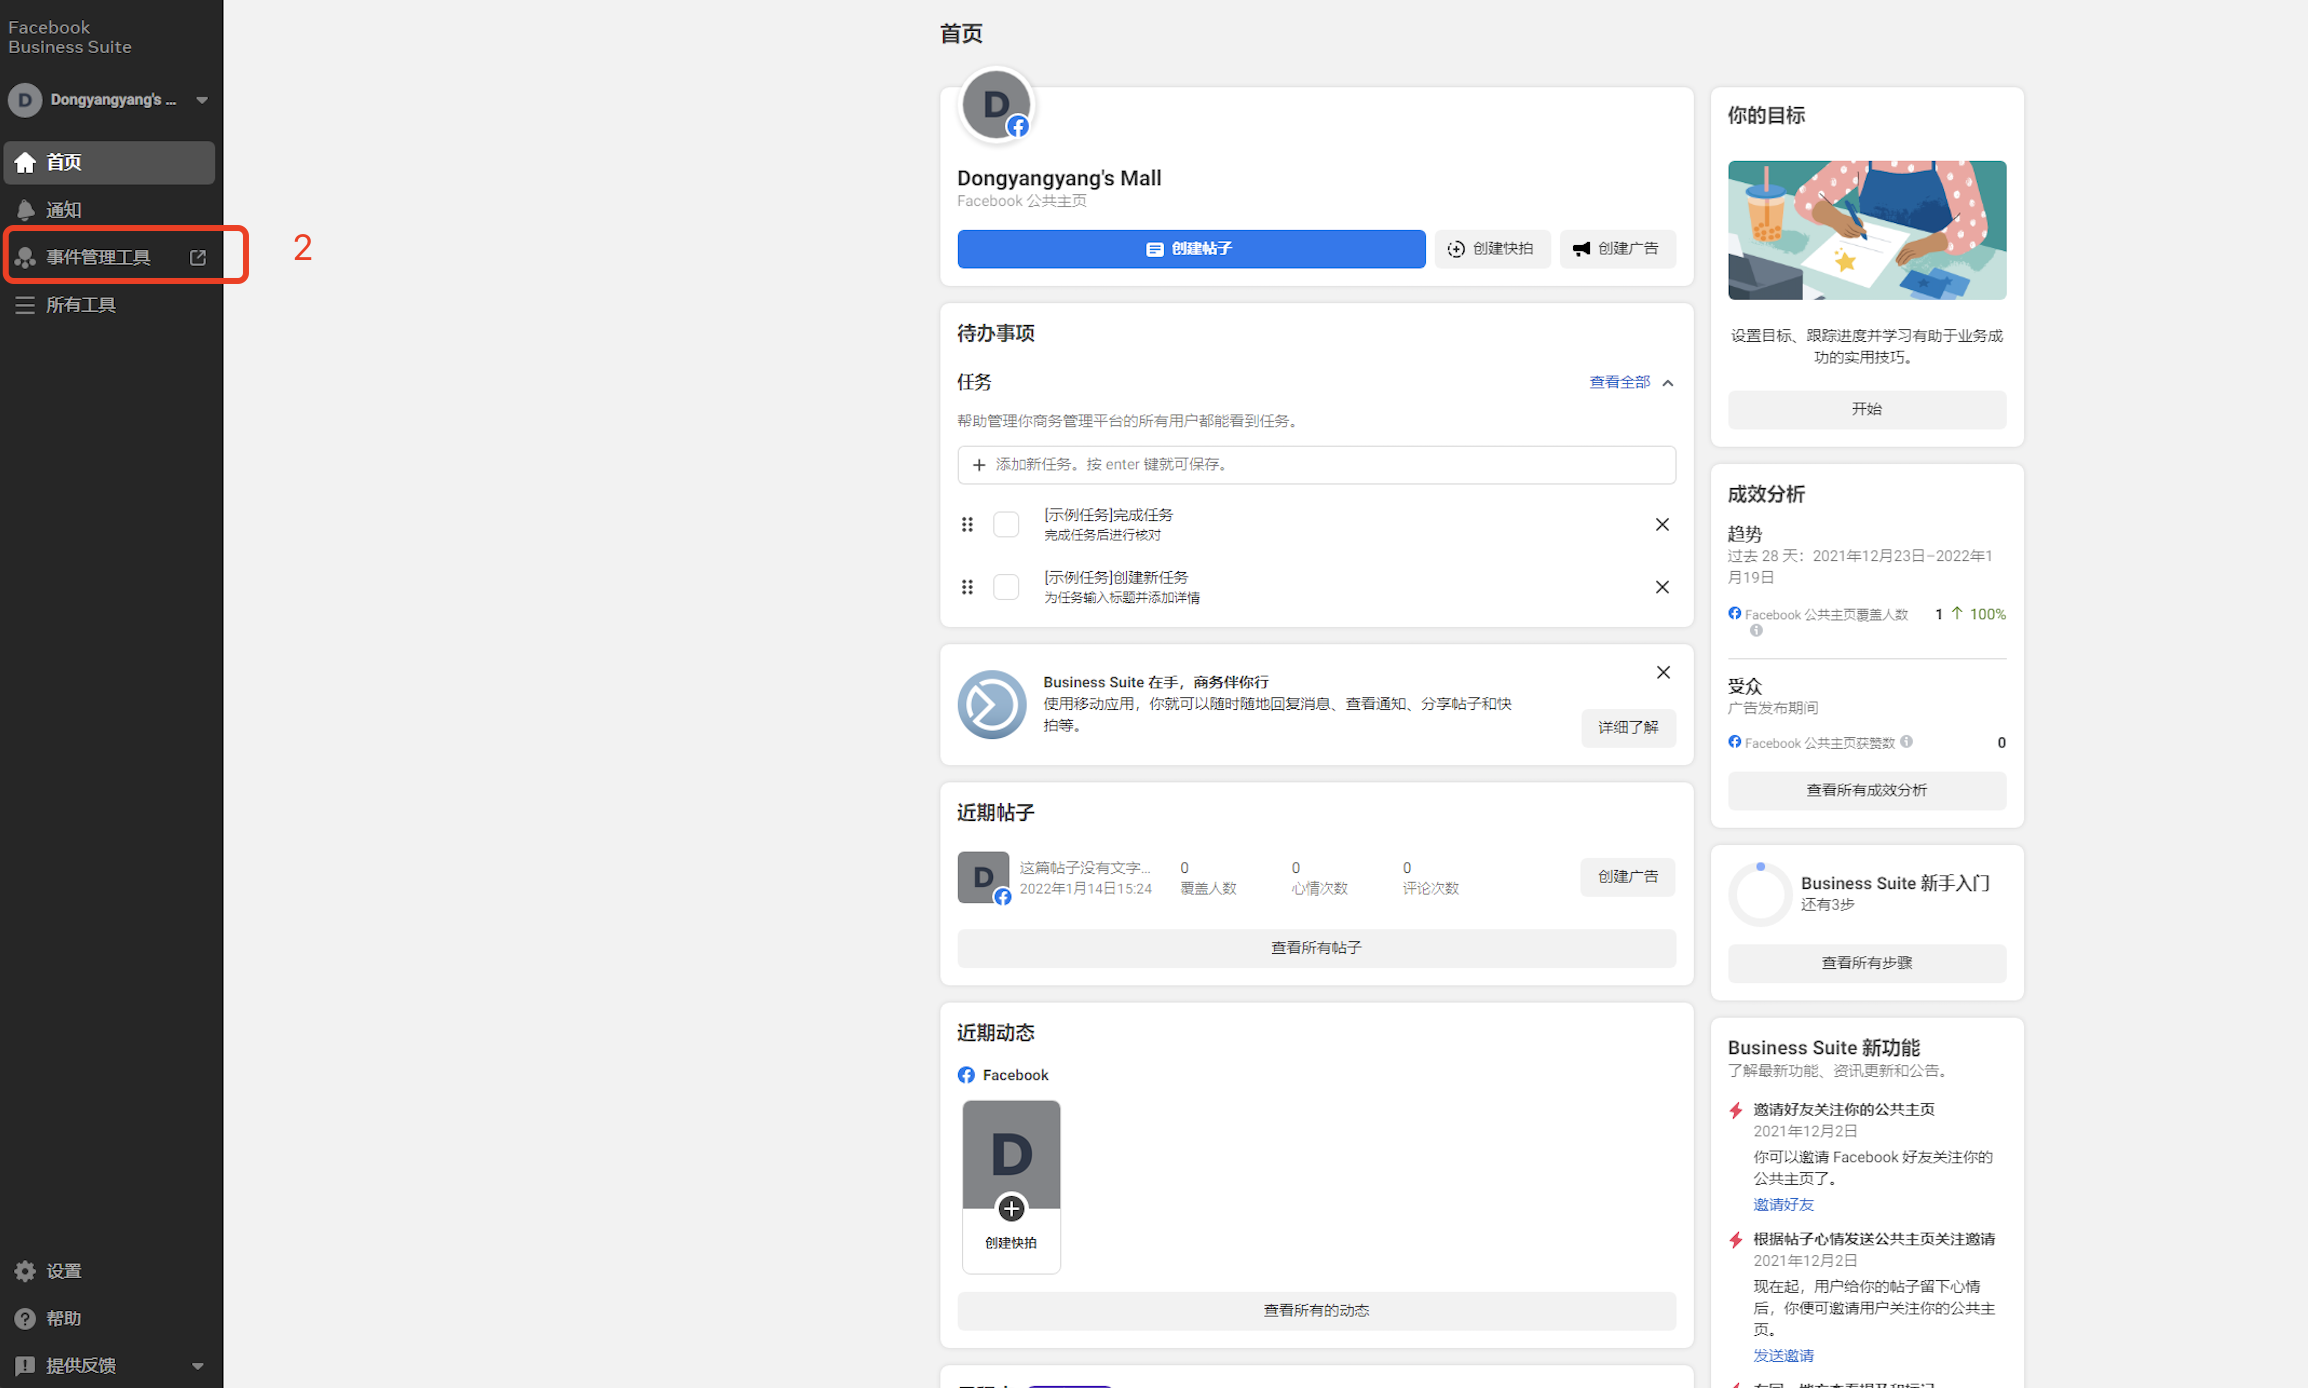Click 查看所有的动态 button
Viewport: 2308px width, 1388px height.
coord(1316,1311)
